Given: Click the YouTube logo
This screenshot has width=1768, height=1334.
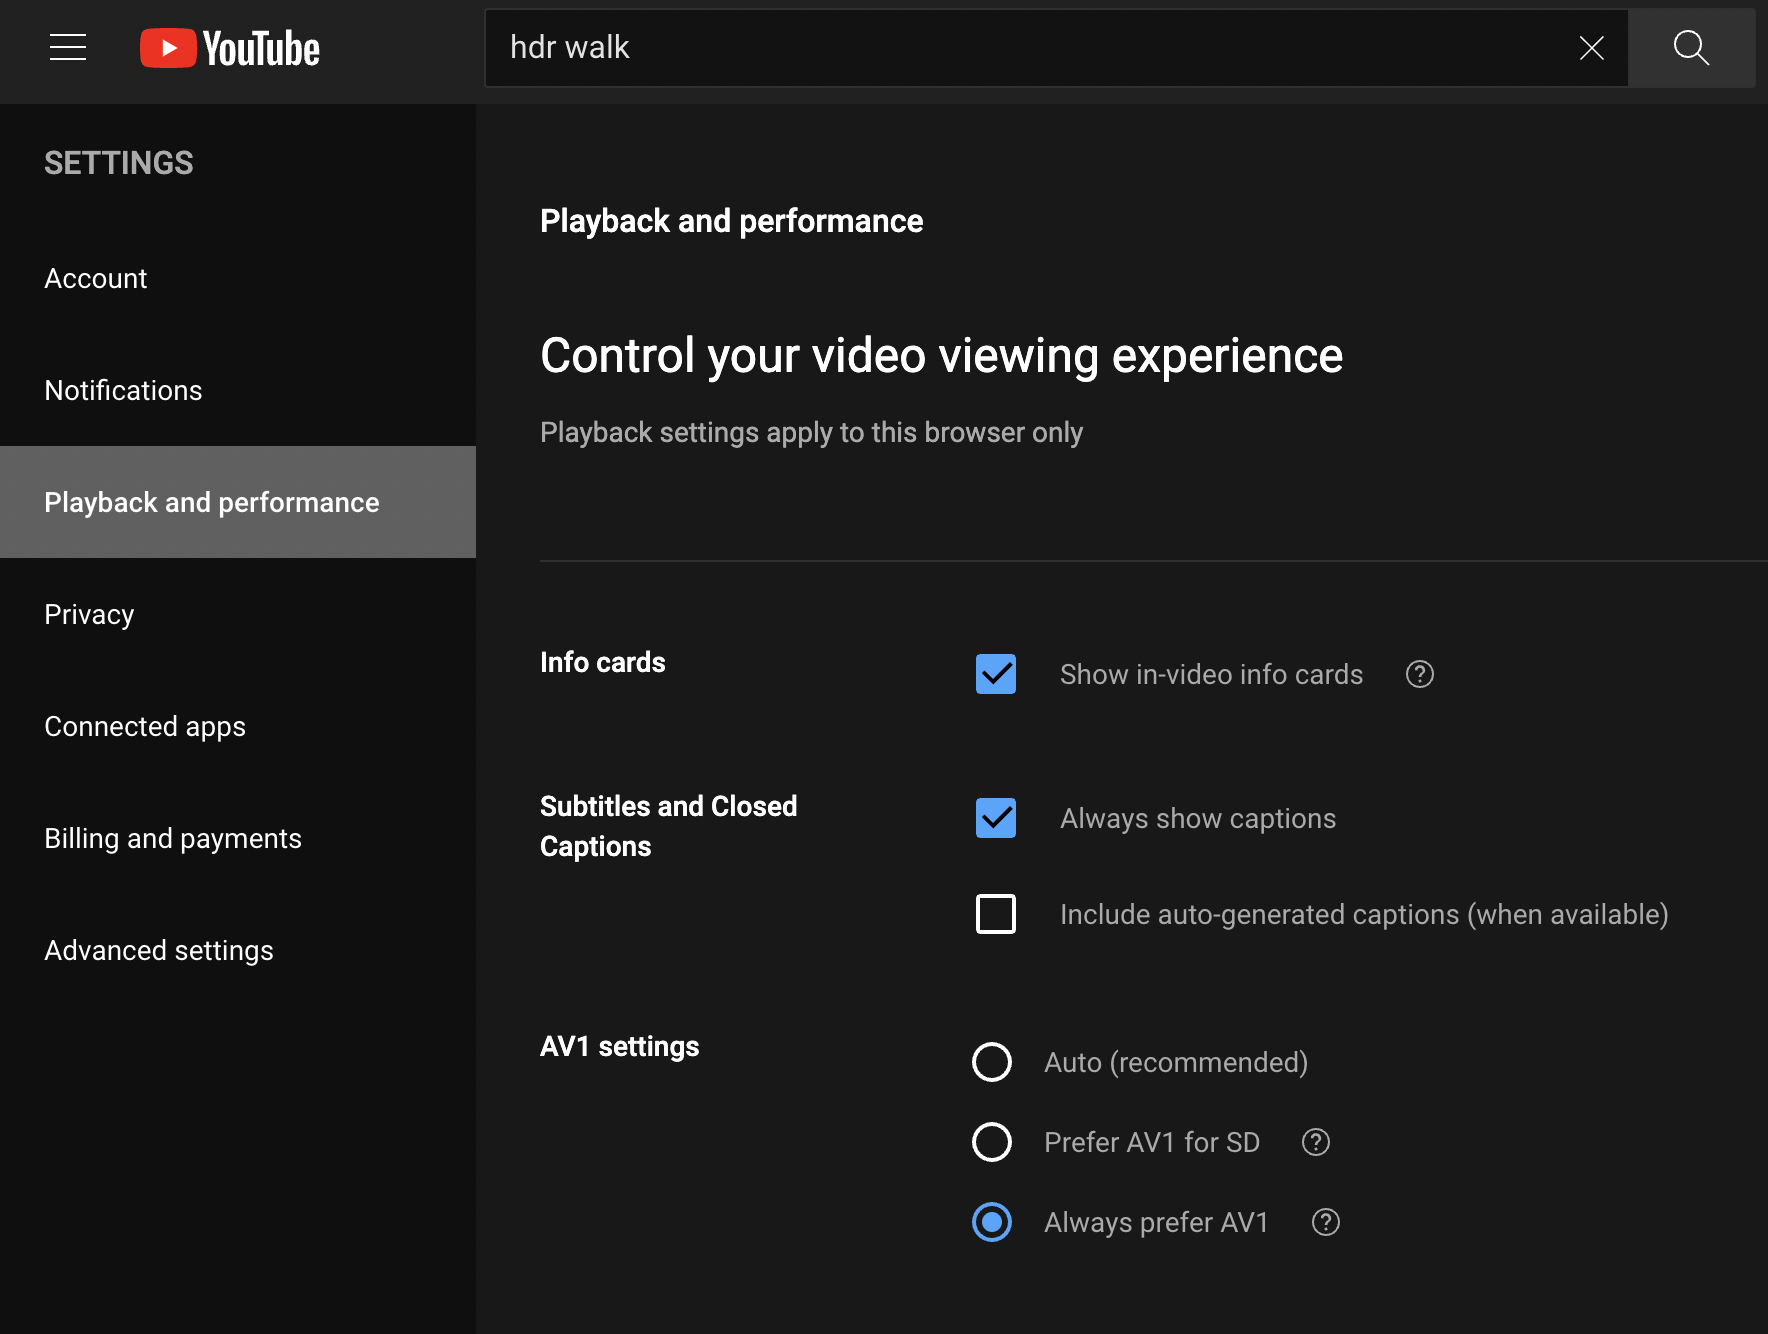Looking at the screenshot, I should coord(230,48).
